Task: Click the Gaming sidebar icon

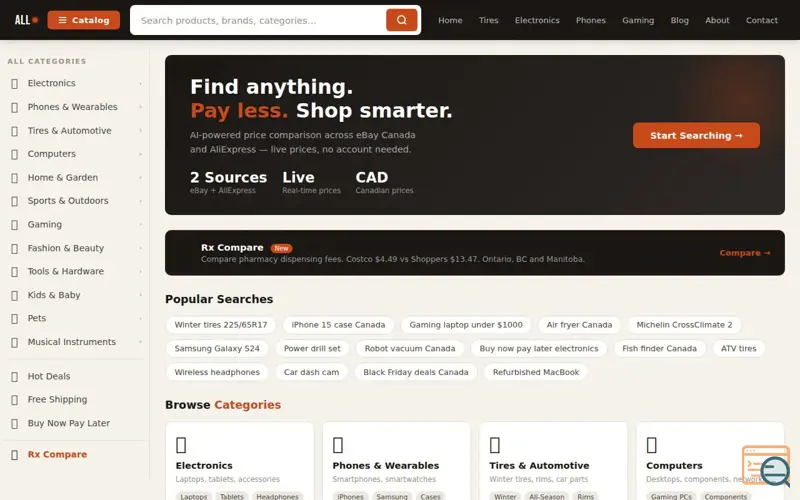Action: 15,225
